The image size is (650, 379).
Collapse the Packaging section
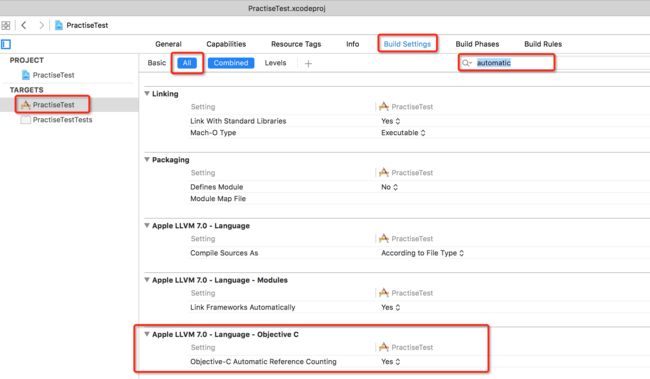pos(147,160)
